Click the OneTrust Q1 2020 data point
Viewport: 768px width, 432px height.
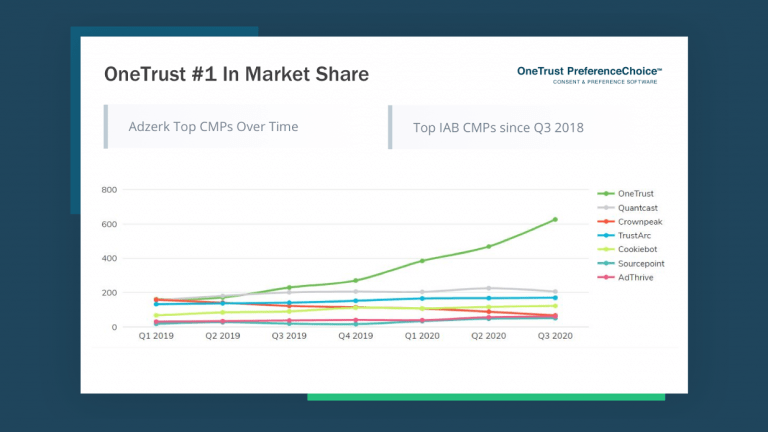click(x=422, y=261)
